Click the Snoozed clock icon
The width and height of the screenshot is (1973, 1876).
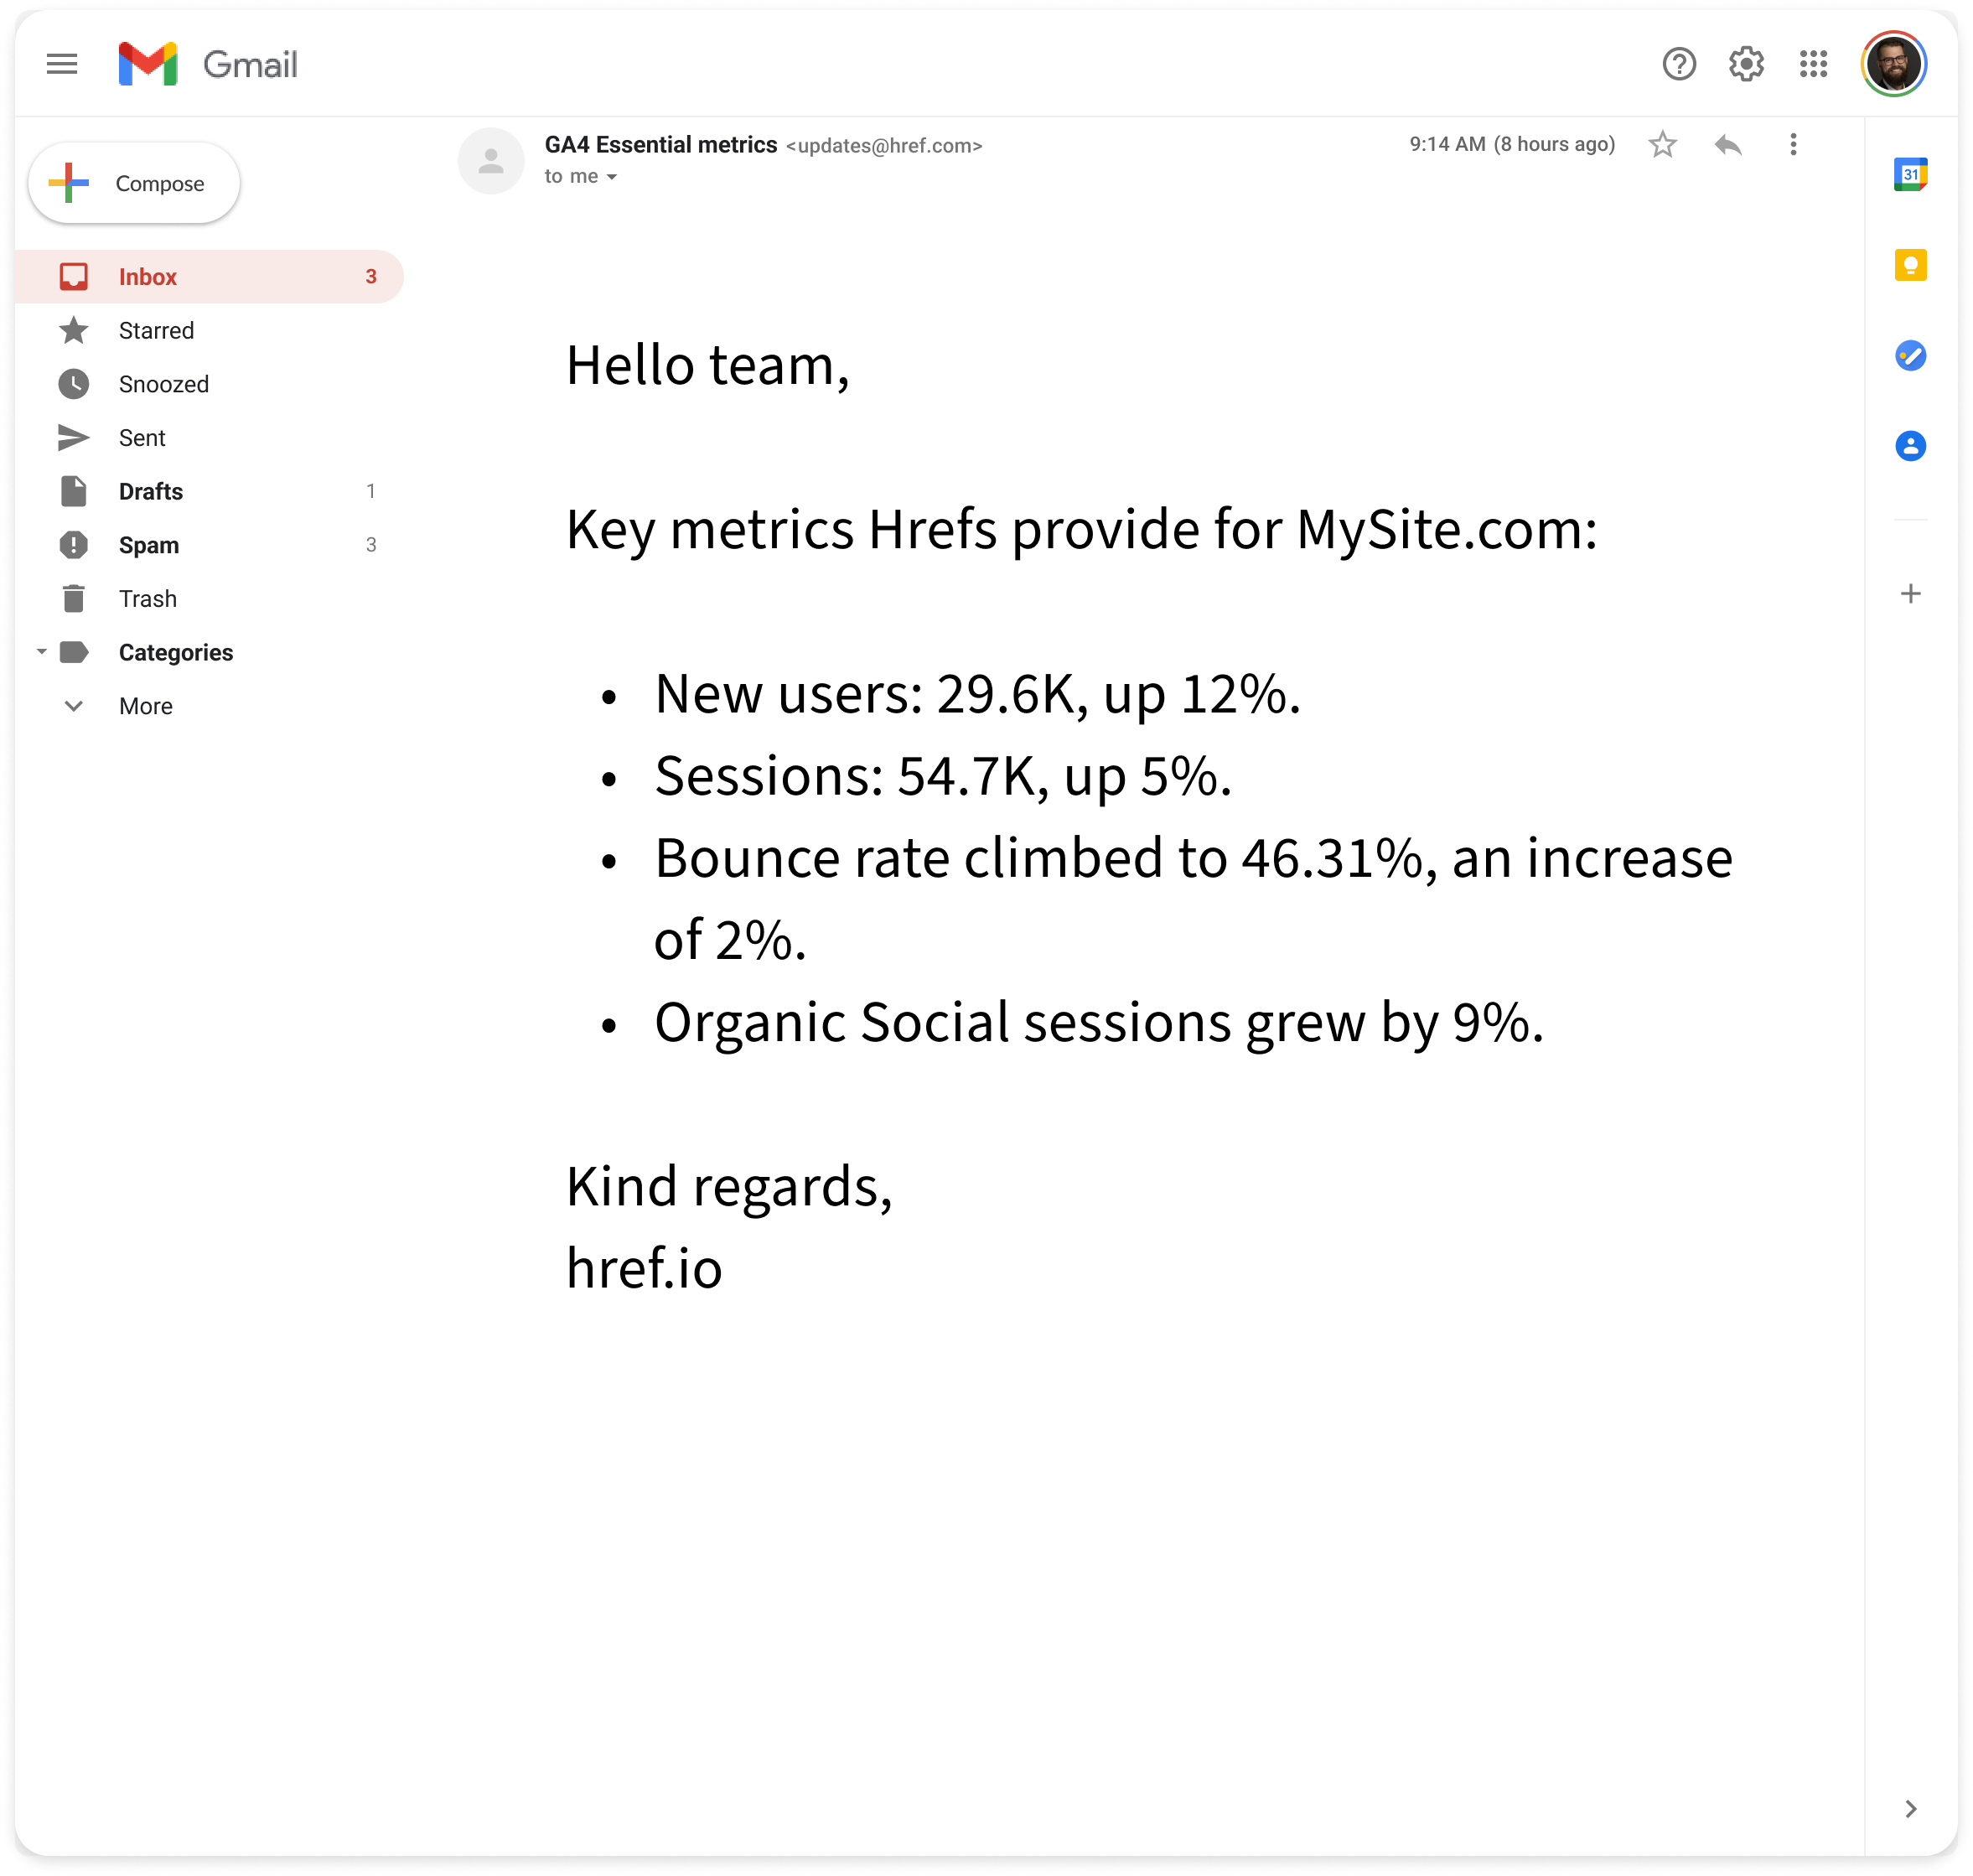tap(73, 384)
